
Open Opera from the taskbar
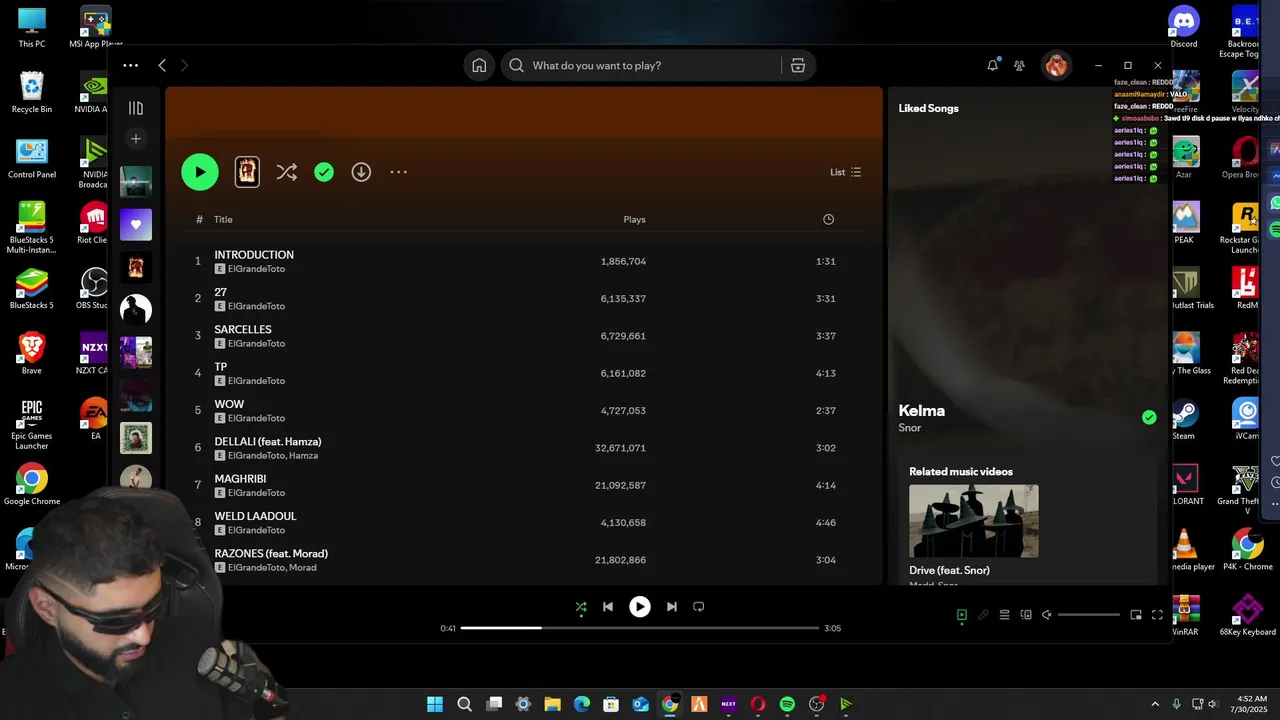click(758, 704)
